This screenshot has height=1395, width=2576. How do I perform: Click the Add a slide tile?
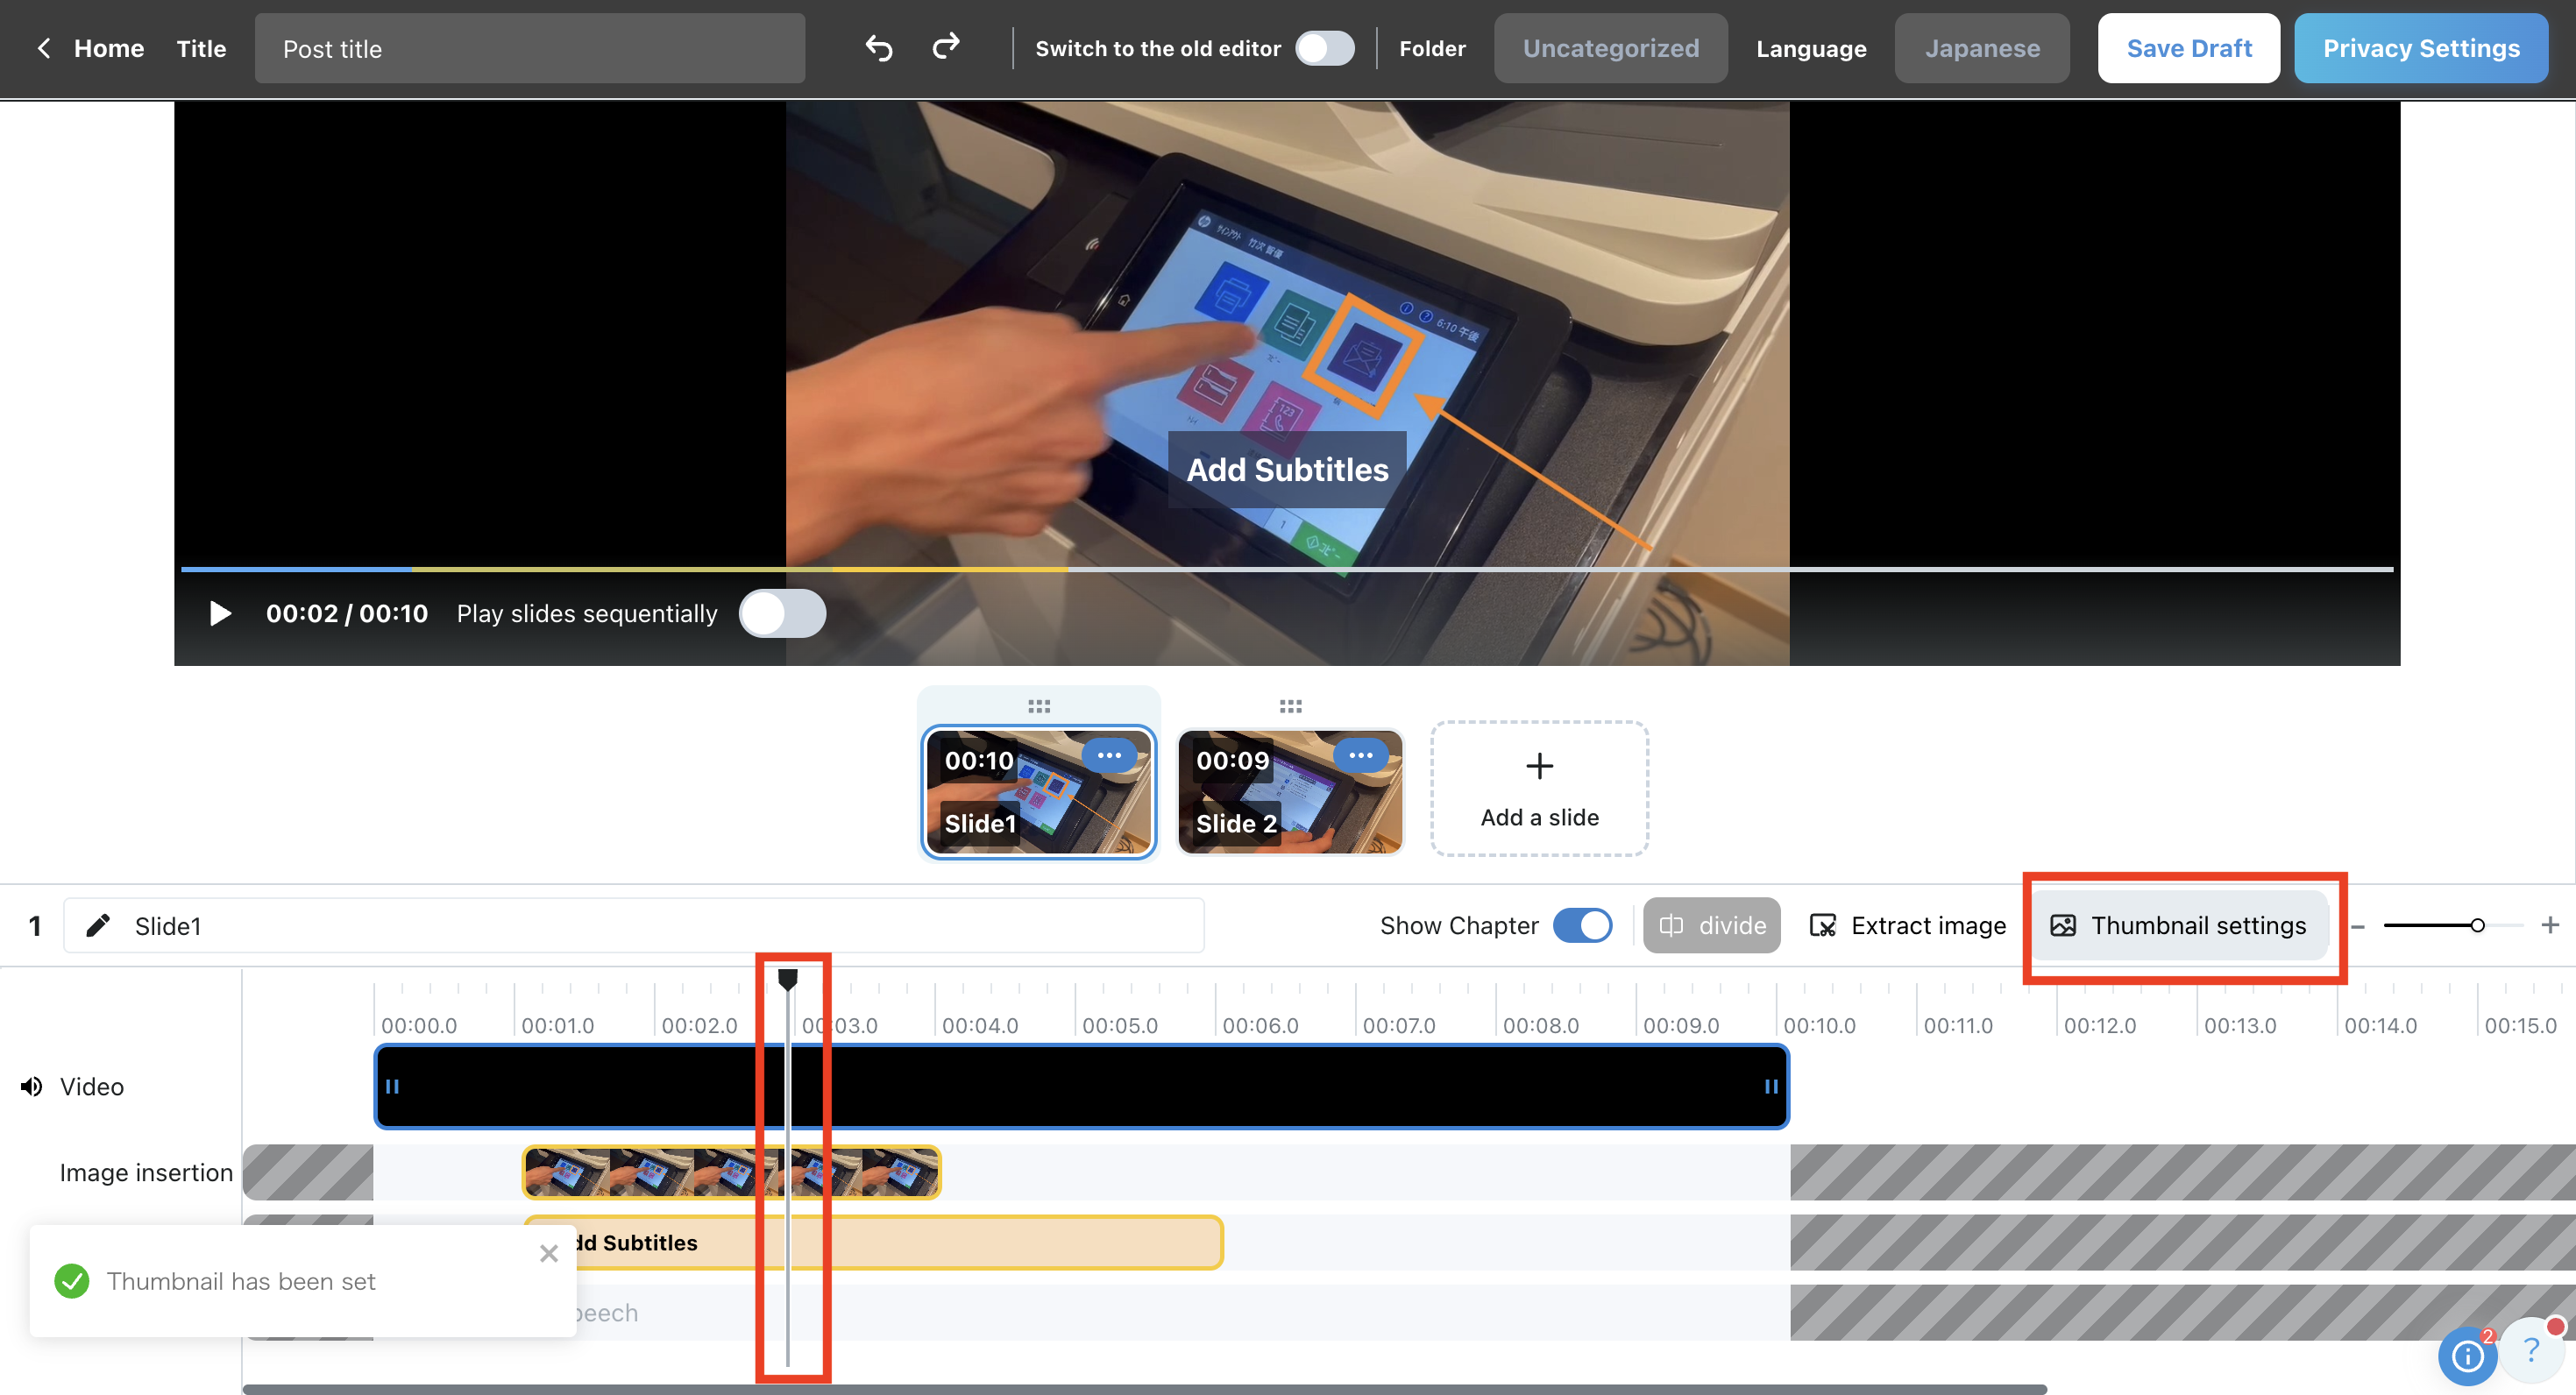click(x=1539, y=788)
